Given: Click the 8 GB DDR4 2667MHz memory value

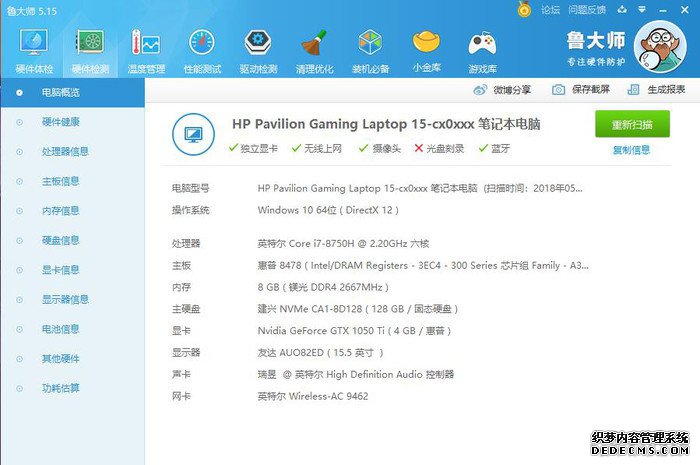Looking at the screenshot, I should pos(323,287).
